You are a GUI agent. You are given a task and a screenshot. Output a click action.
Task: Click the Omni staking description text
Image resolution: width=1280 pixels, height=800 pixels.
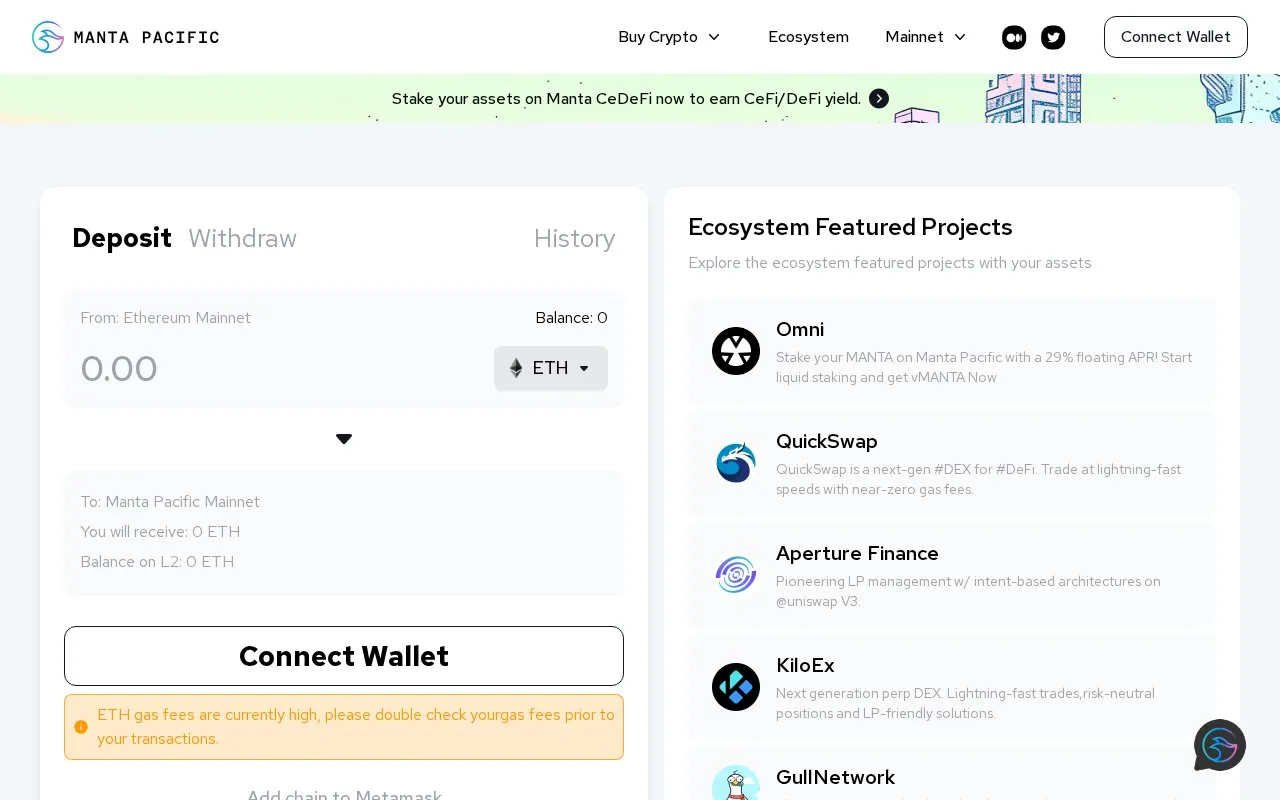click(984, 367)
